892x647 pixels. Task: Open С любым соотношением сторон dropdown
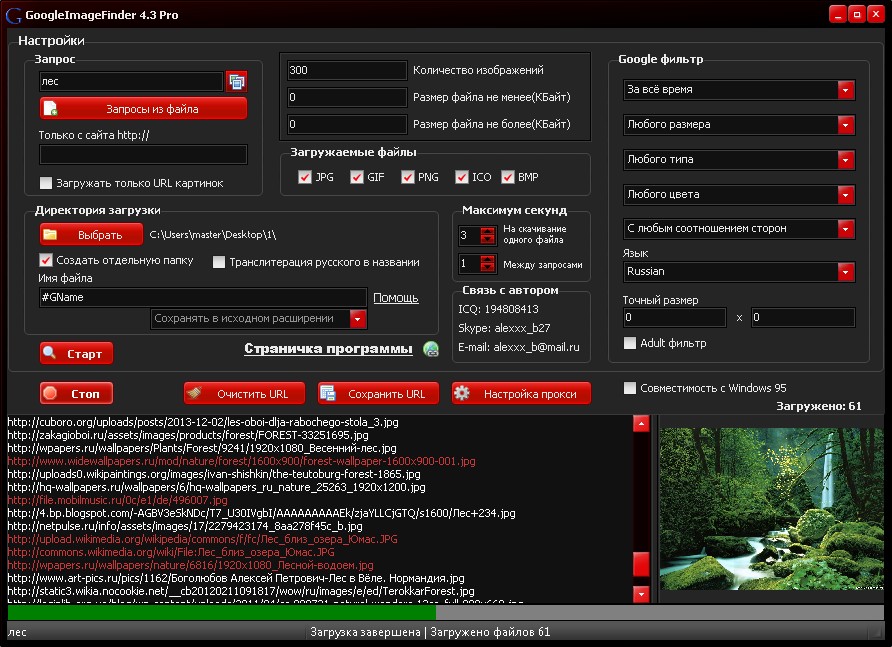tap(738, 229)
